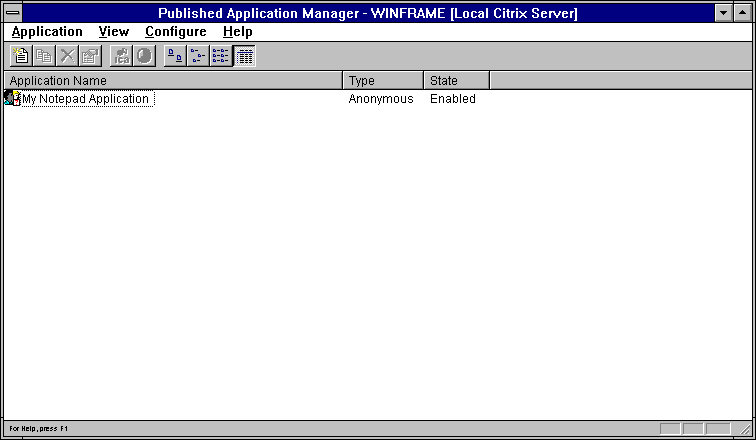
Task: Maximize the Published Application Manager window
Action: [x=742, y=13]
